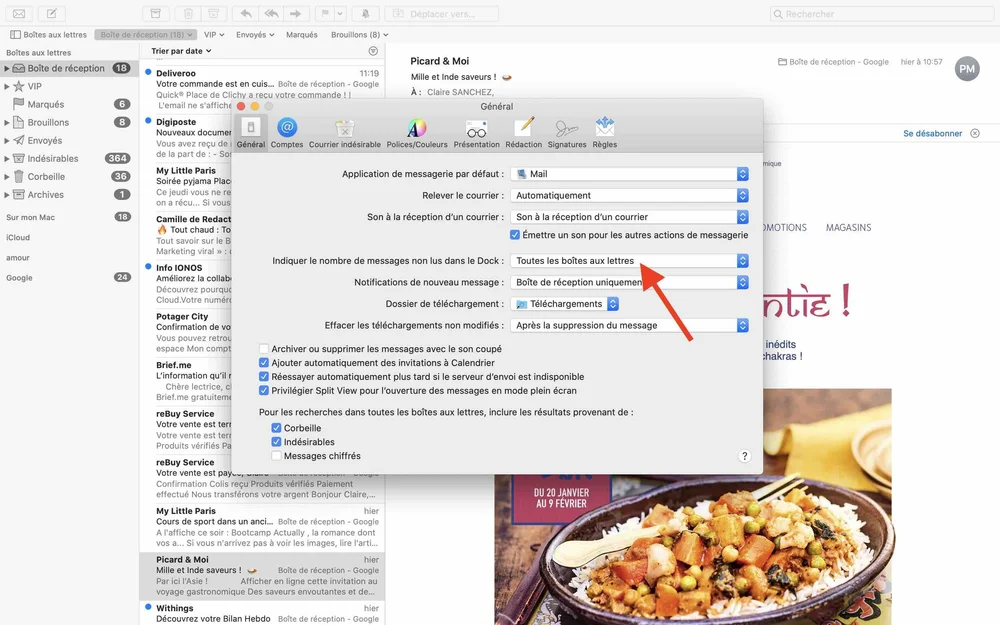Viewport: 1000px width, 625px height.
Task: Open the Dock unread count dropdown
Action: pos(629,261)
